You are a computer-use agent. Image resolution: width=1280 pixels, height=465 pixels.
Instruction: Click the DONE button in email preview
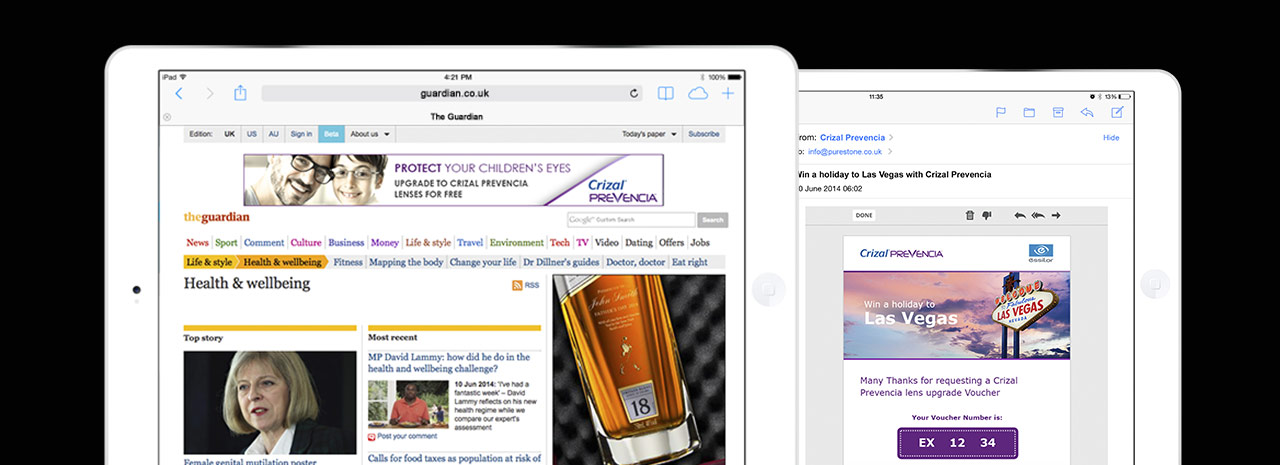(x=864, y=215)
